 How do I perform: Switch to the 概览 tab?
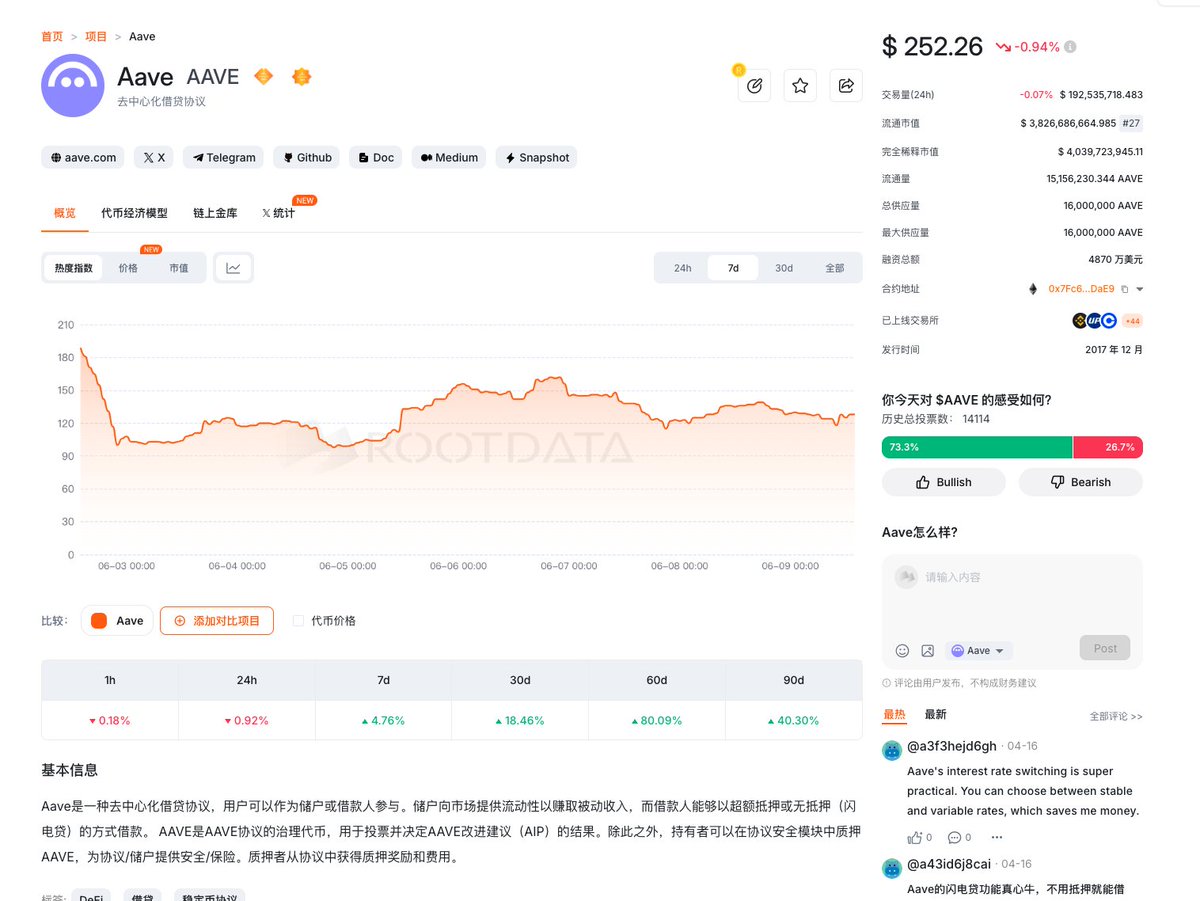point(64,213)
